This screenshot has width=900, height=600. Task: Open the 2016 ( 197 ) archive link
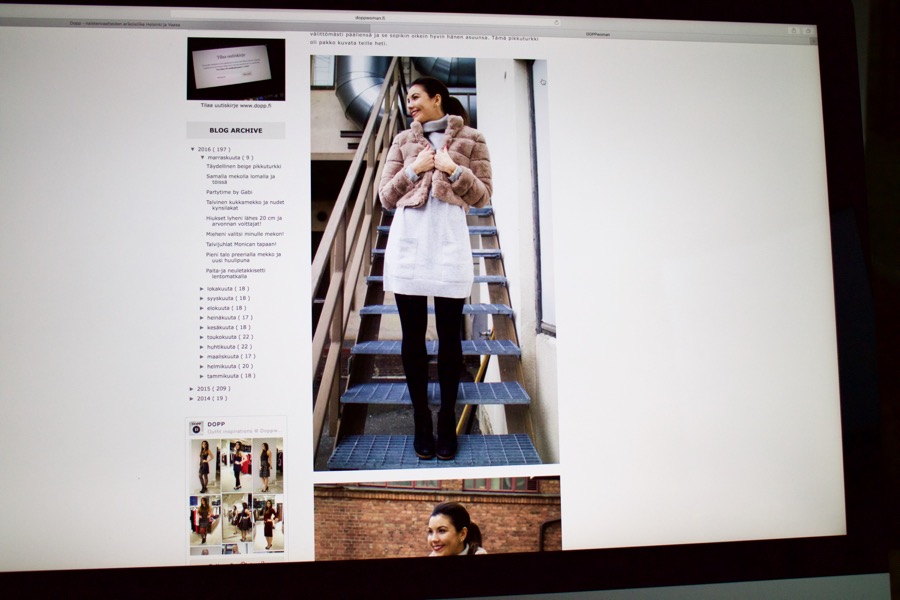(214, 149)
